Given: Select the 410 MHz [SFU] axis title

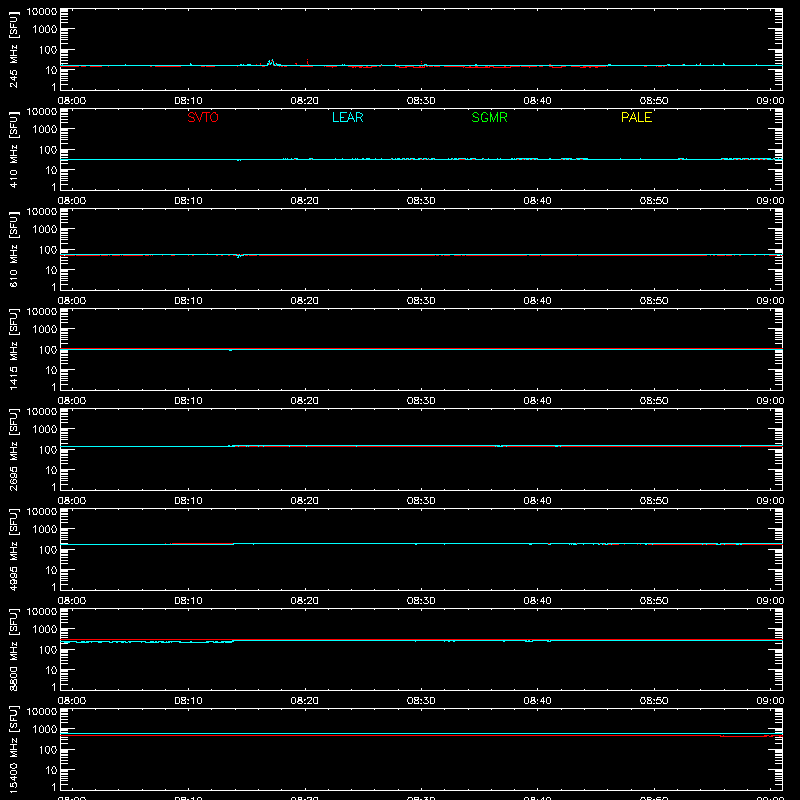Looking at the screenshot, I should click(x=14, y=149).
